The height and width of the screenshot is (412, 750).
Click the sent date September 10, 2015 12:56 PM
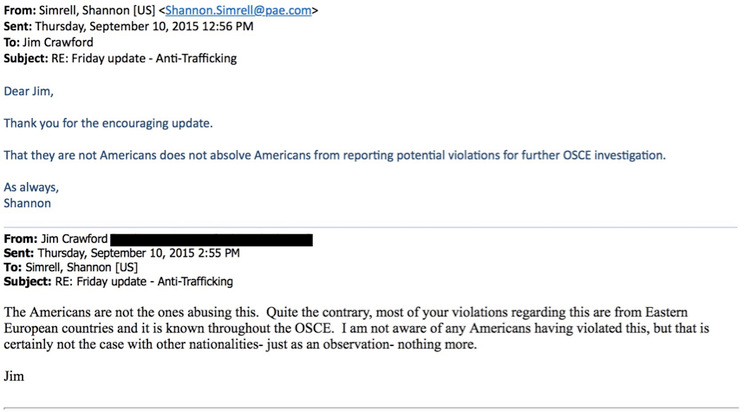point(144,26)
